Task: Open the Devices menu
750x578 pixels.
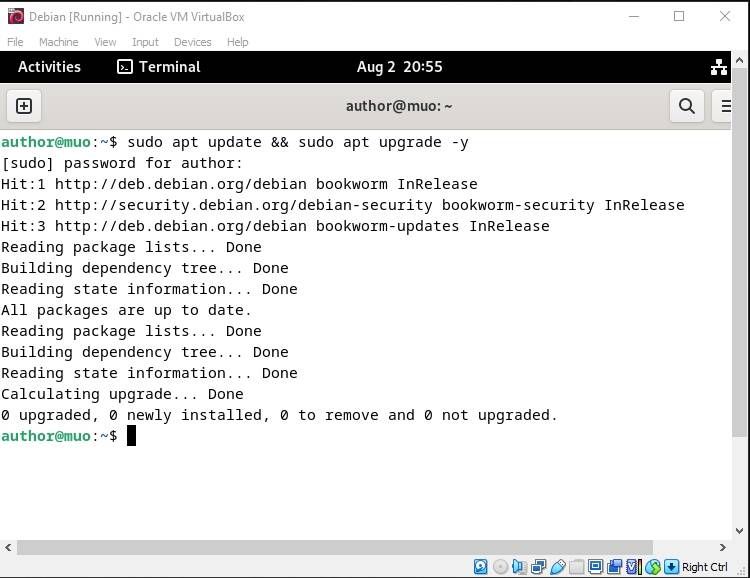Action: tap(192, 42)
